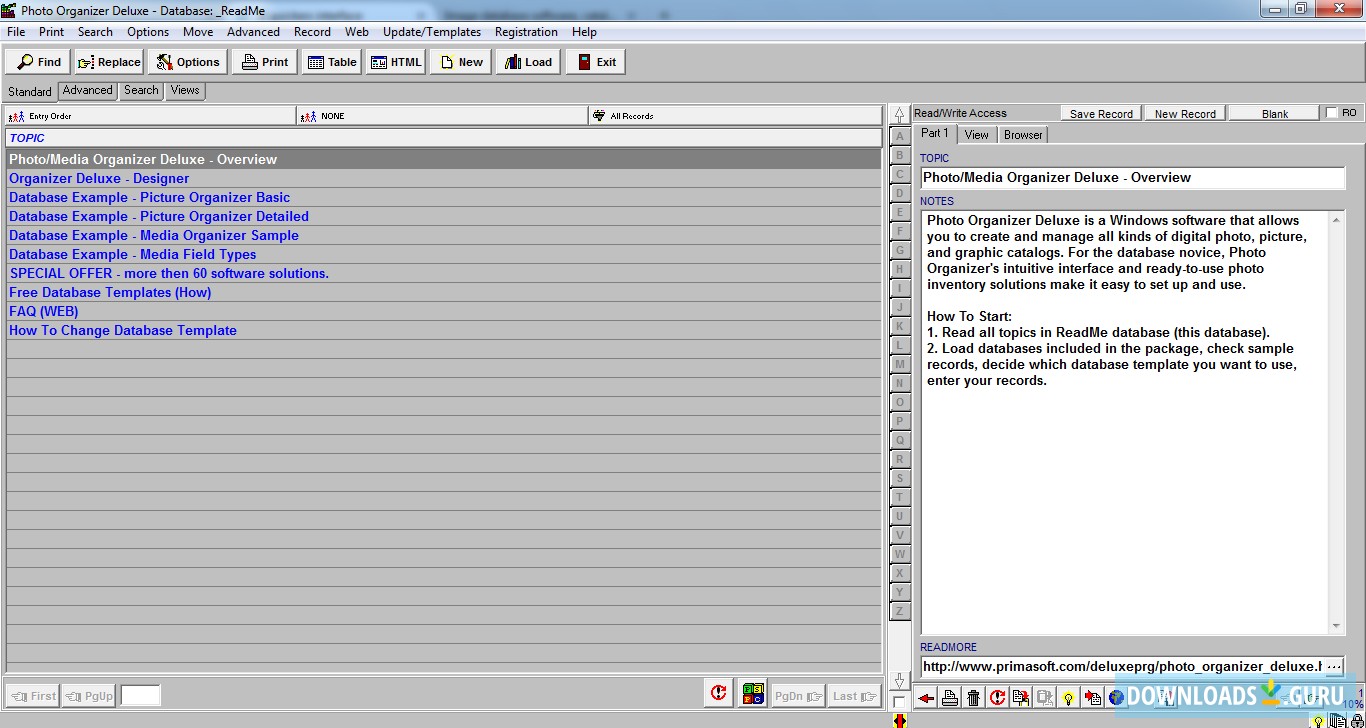Load a database using the Load icon
1366x728 pixels.
527,61
